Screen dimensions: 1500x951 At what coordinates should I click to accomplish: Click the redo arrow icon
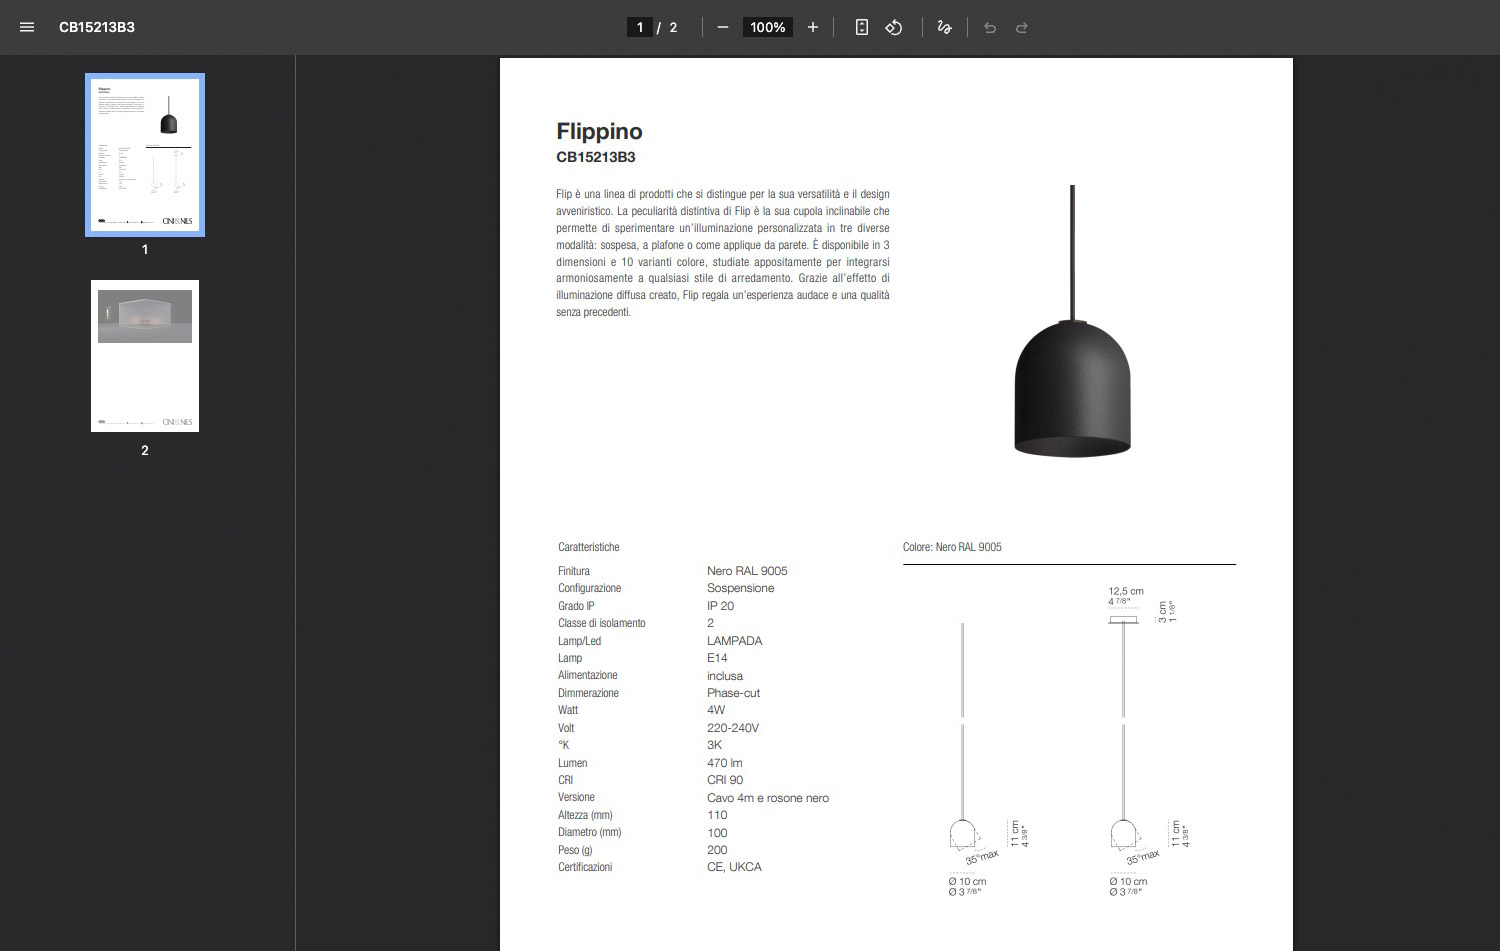(x=1021, y=27)
